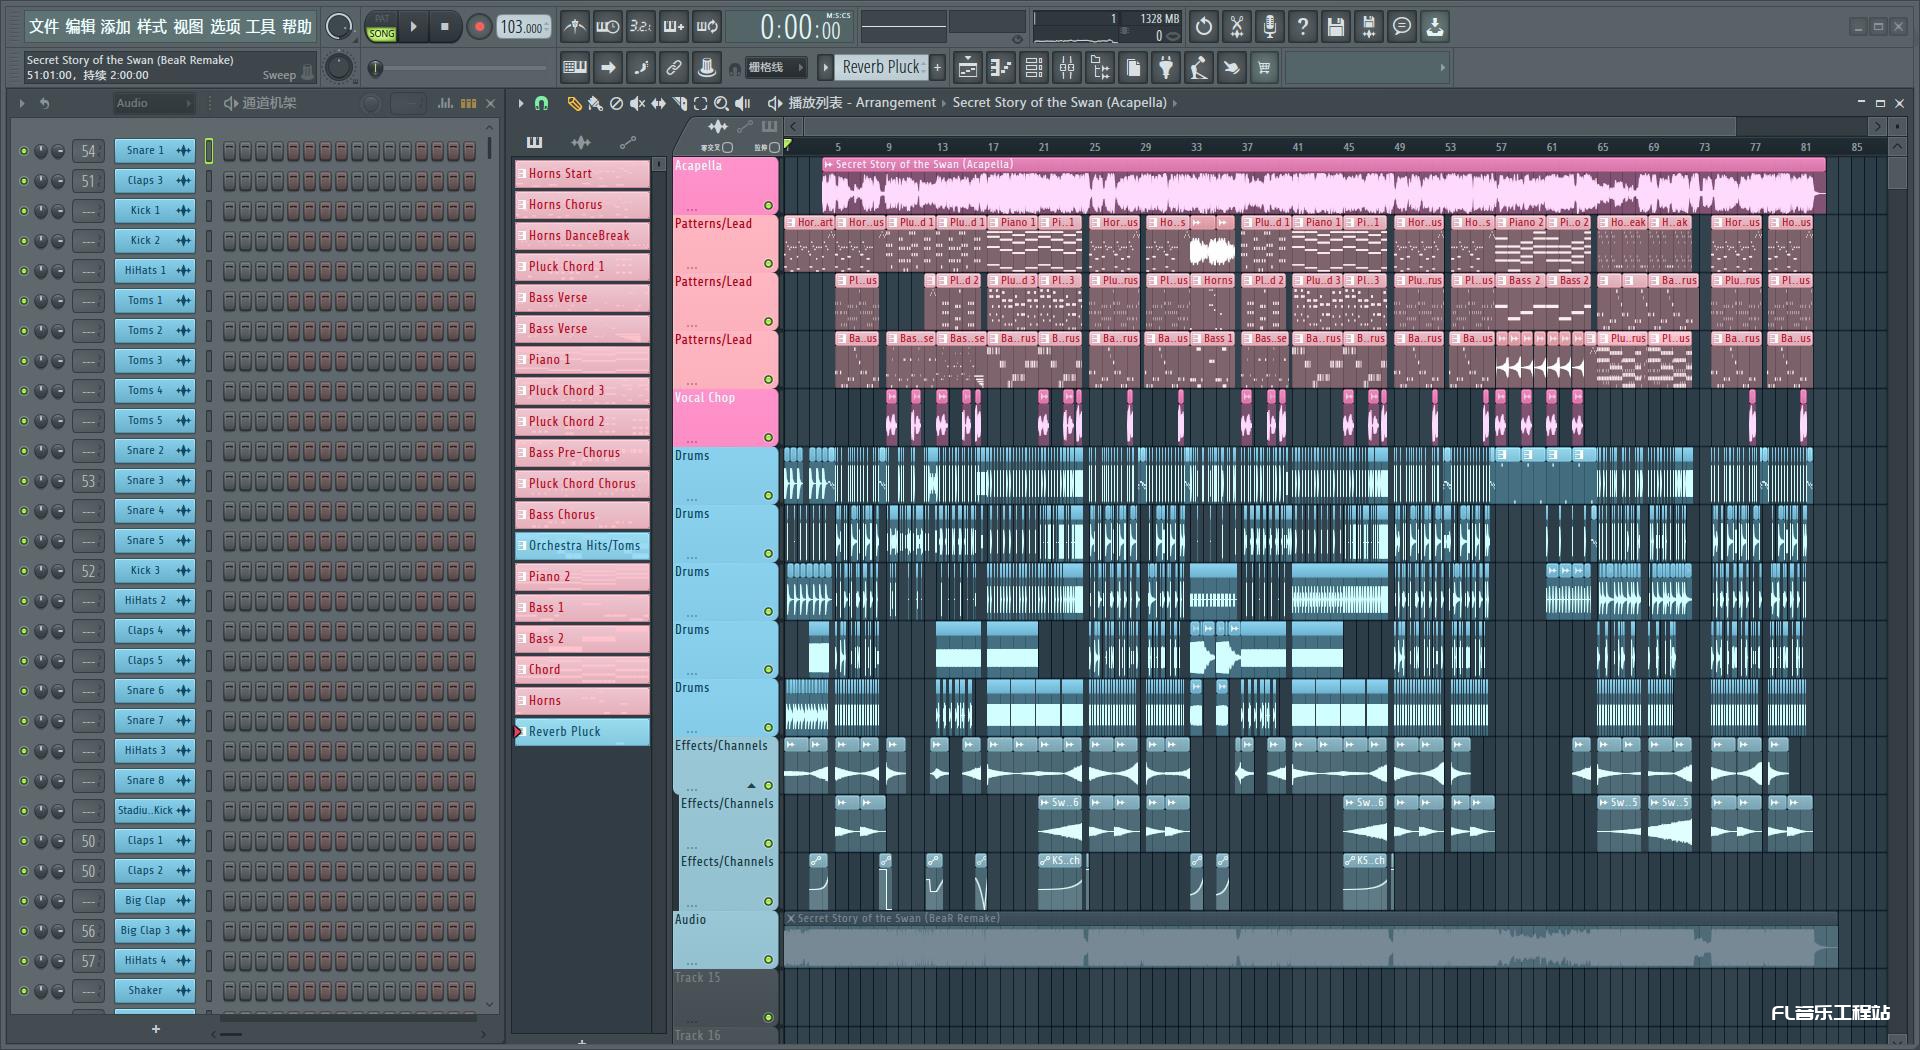Viewport: 1920px width, 1050px height.
Task: Expand the empty toolbar hint panel arrow
Action: coord(1442,68)
